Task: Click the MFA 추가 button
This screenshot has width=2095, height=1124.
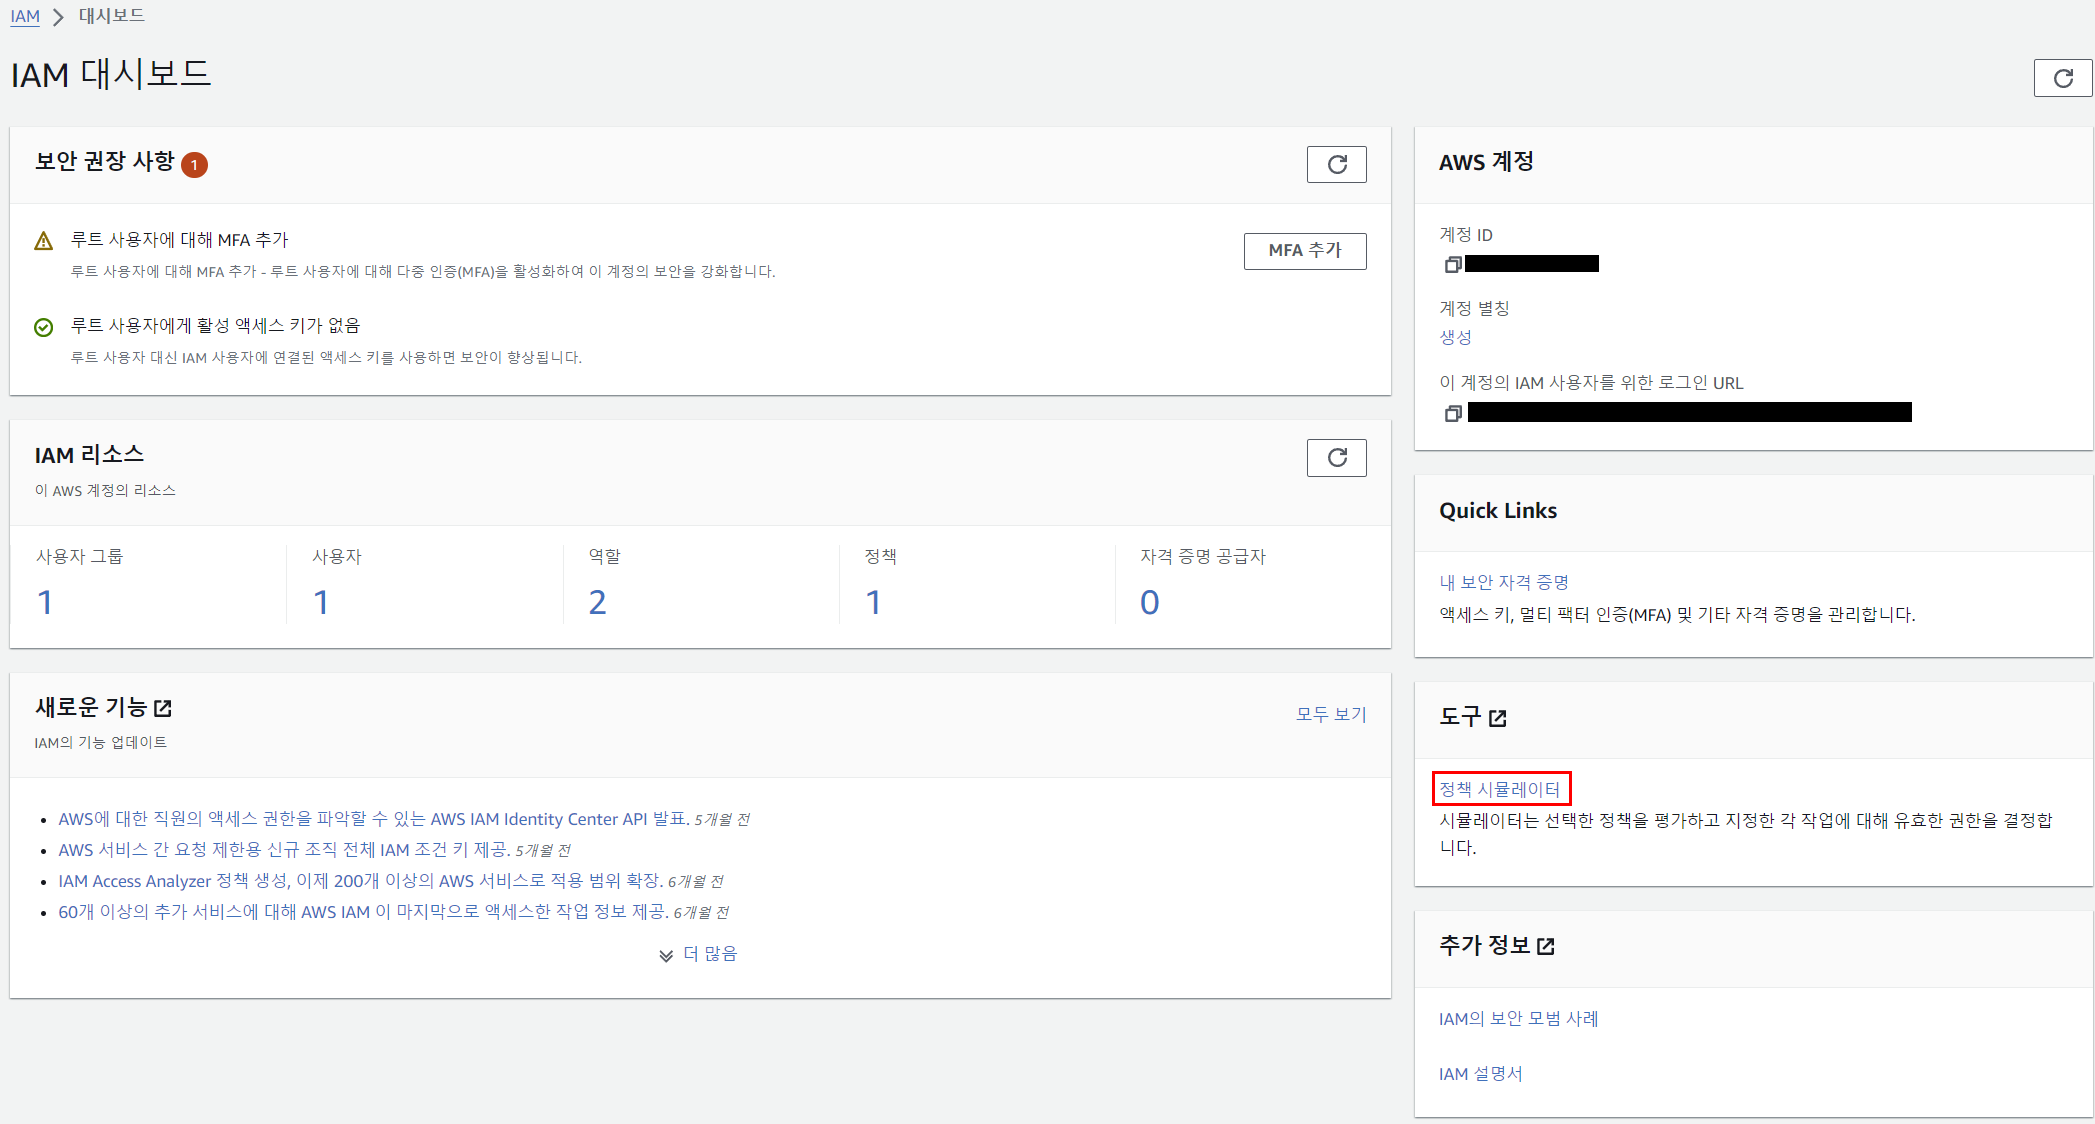Action: tap(1304, 251)
